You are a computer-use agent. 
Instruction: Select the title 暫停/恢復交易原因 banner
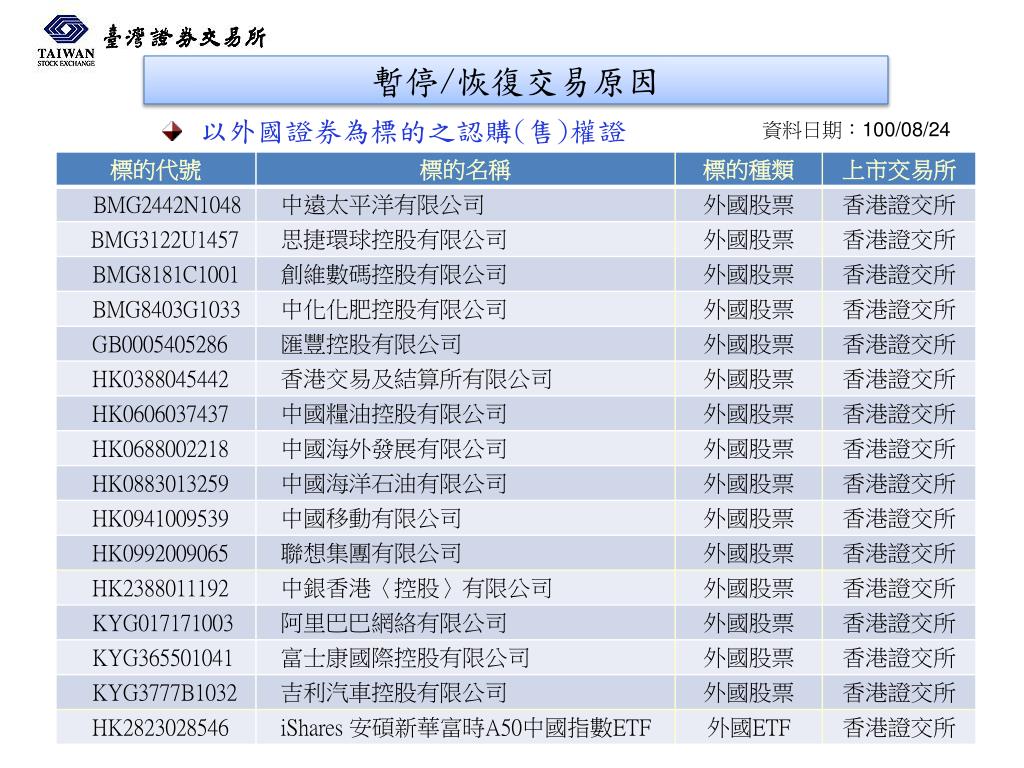(515, 80)
